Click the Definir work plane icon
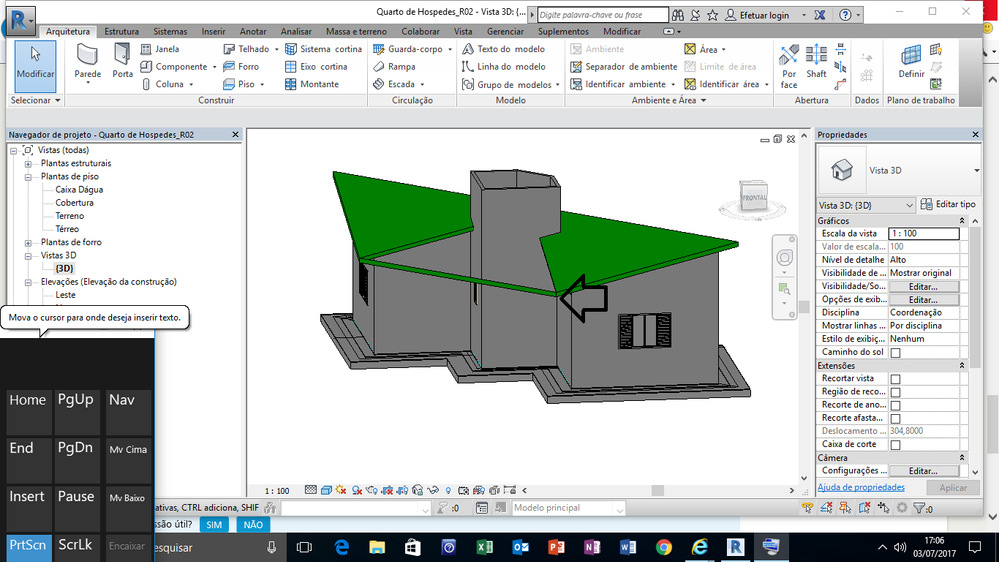Screen dimensions: 999x562 pyautogui.click(x=911, y=61)
